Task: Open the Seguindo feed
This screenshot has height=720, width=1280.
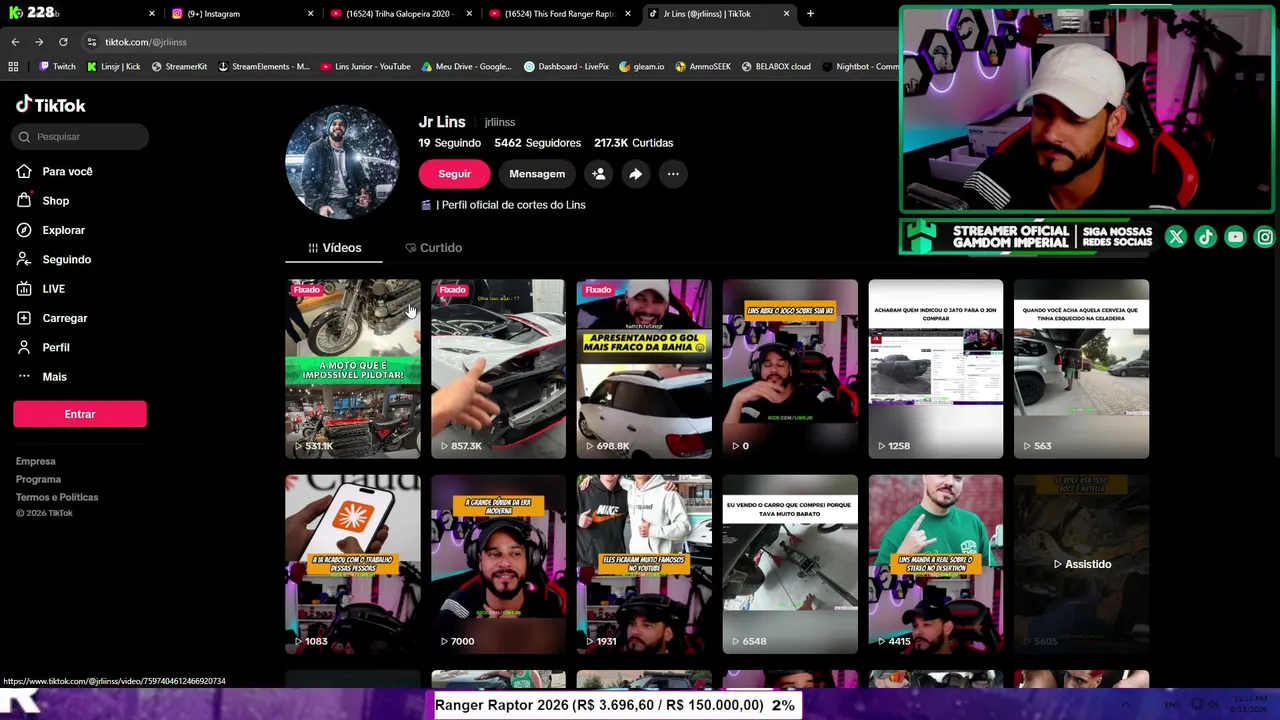Action: (54, 259)
